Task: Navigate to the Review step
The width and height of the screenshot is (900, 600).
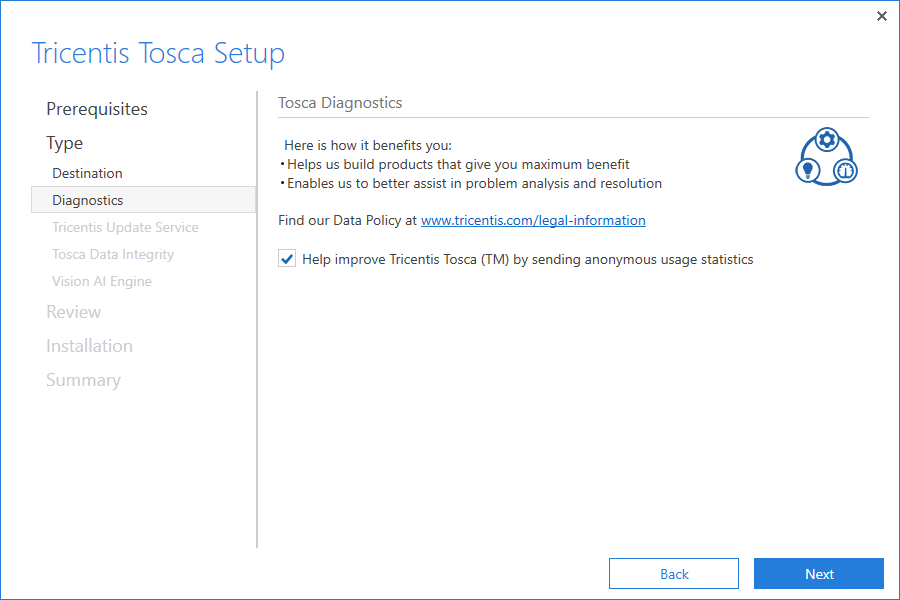Action: coord(74,312)
